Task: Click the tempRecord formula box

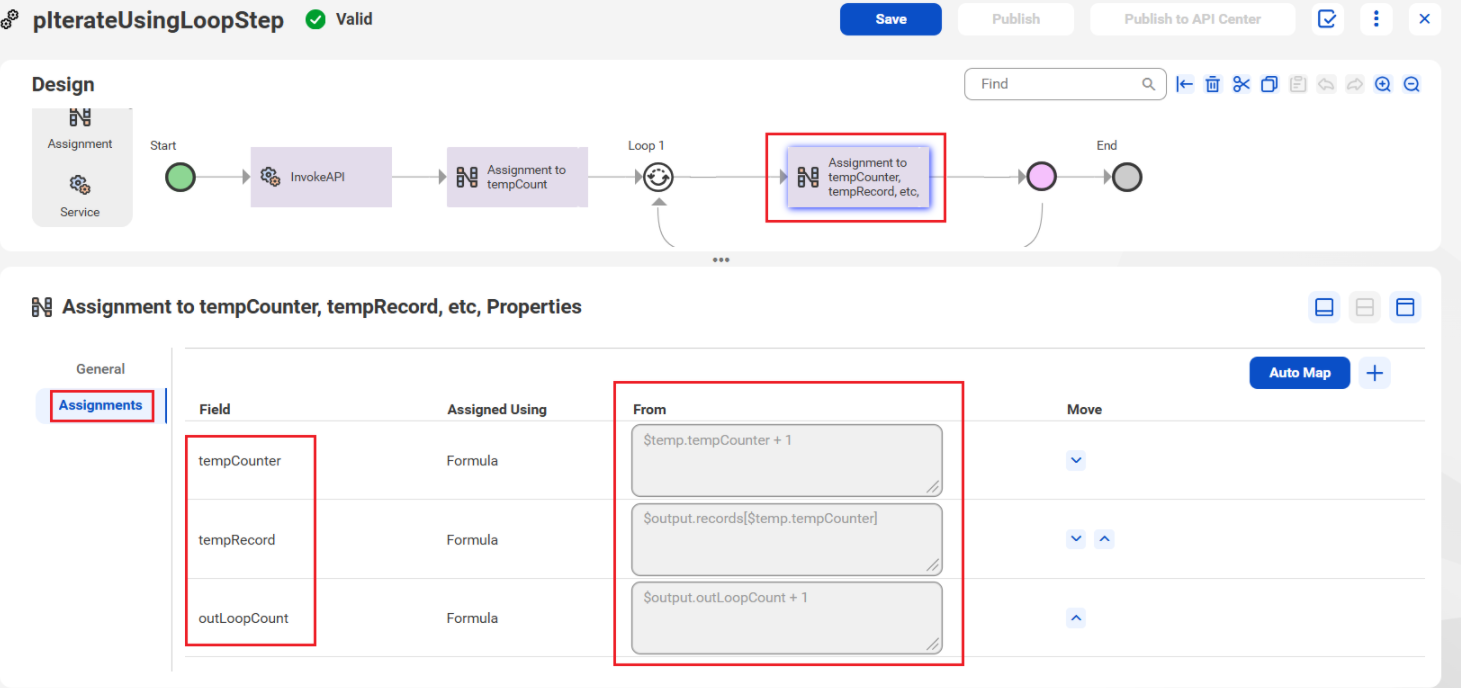Action: 787,539
